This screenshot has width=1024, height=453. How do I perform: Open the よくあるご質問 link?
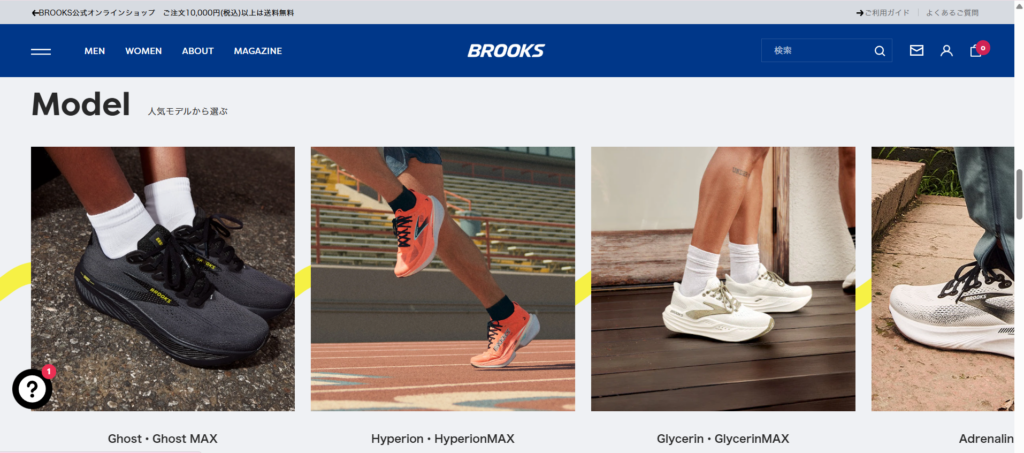point(952,12)
